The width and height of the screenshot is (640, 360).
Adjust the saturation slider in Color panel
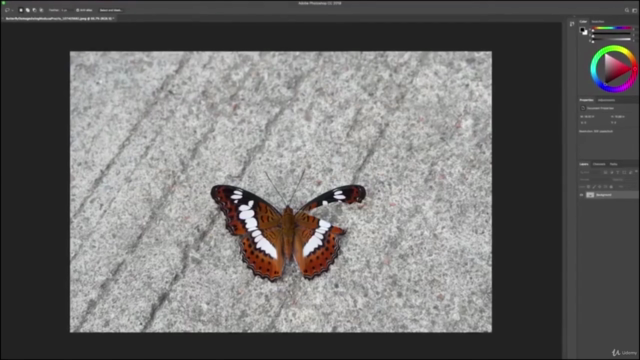pyautogui.click(x=611, y=33)
